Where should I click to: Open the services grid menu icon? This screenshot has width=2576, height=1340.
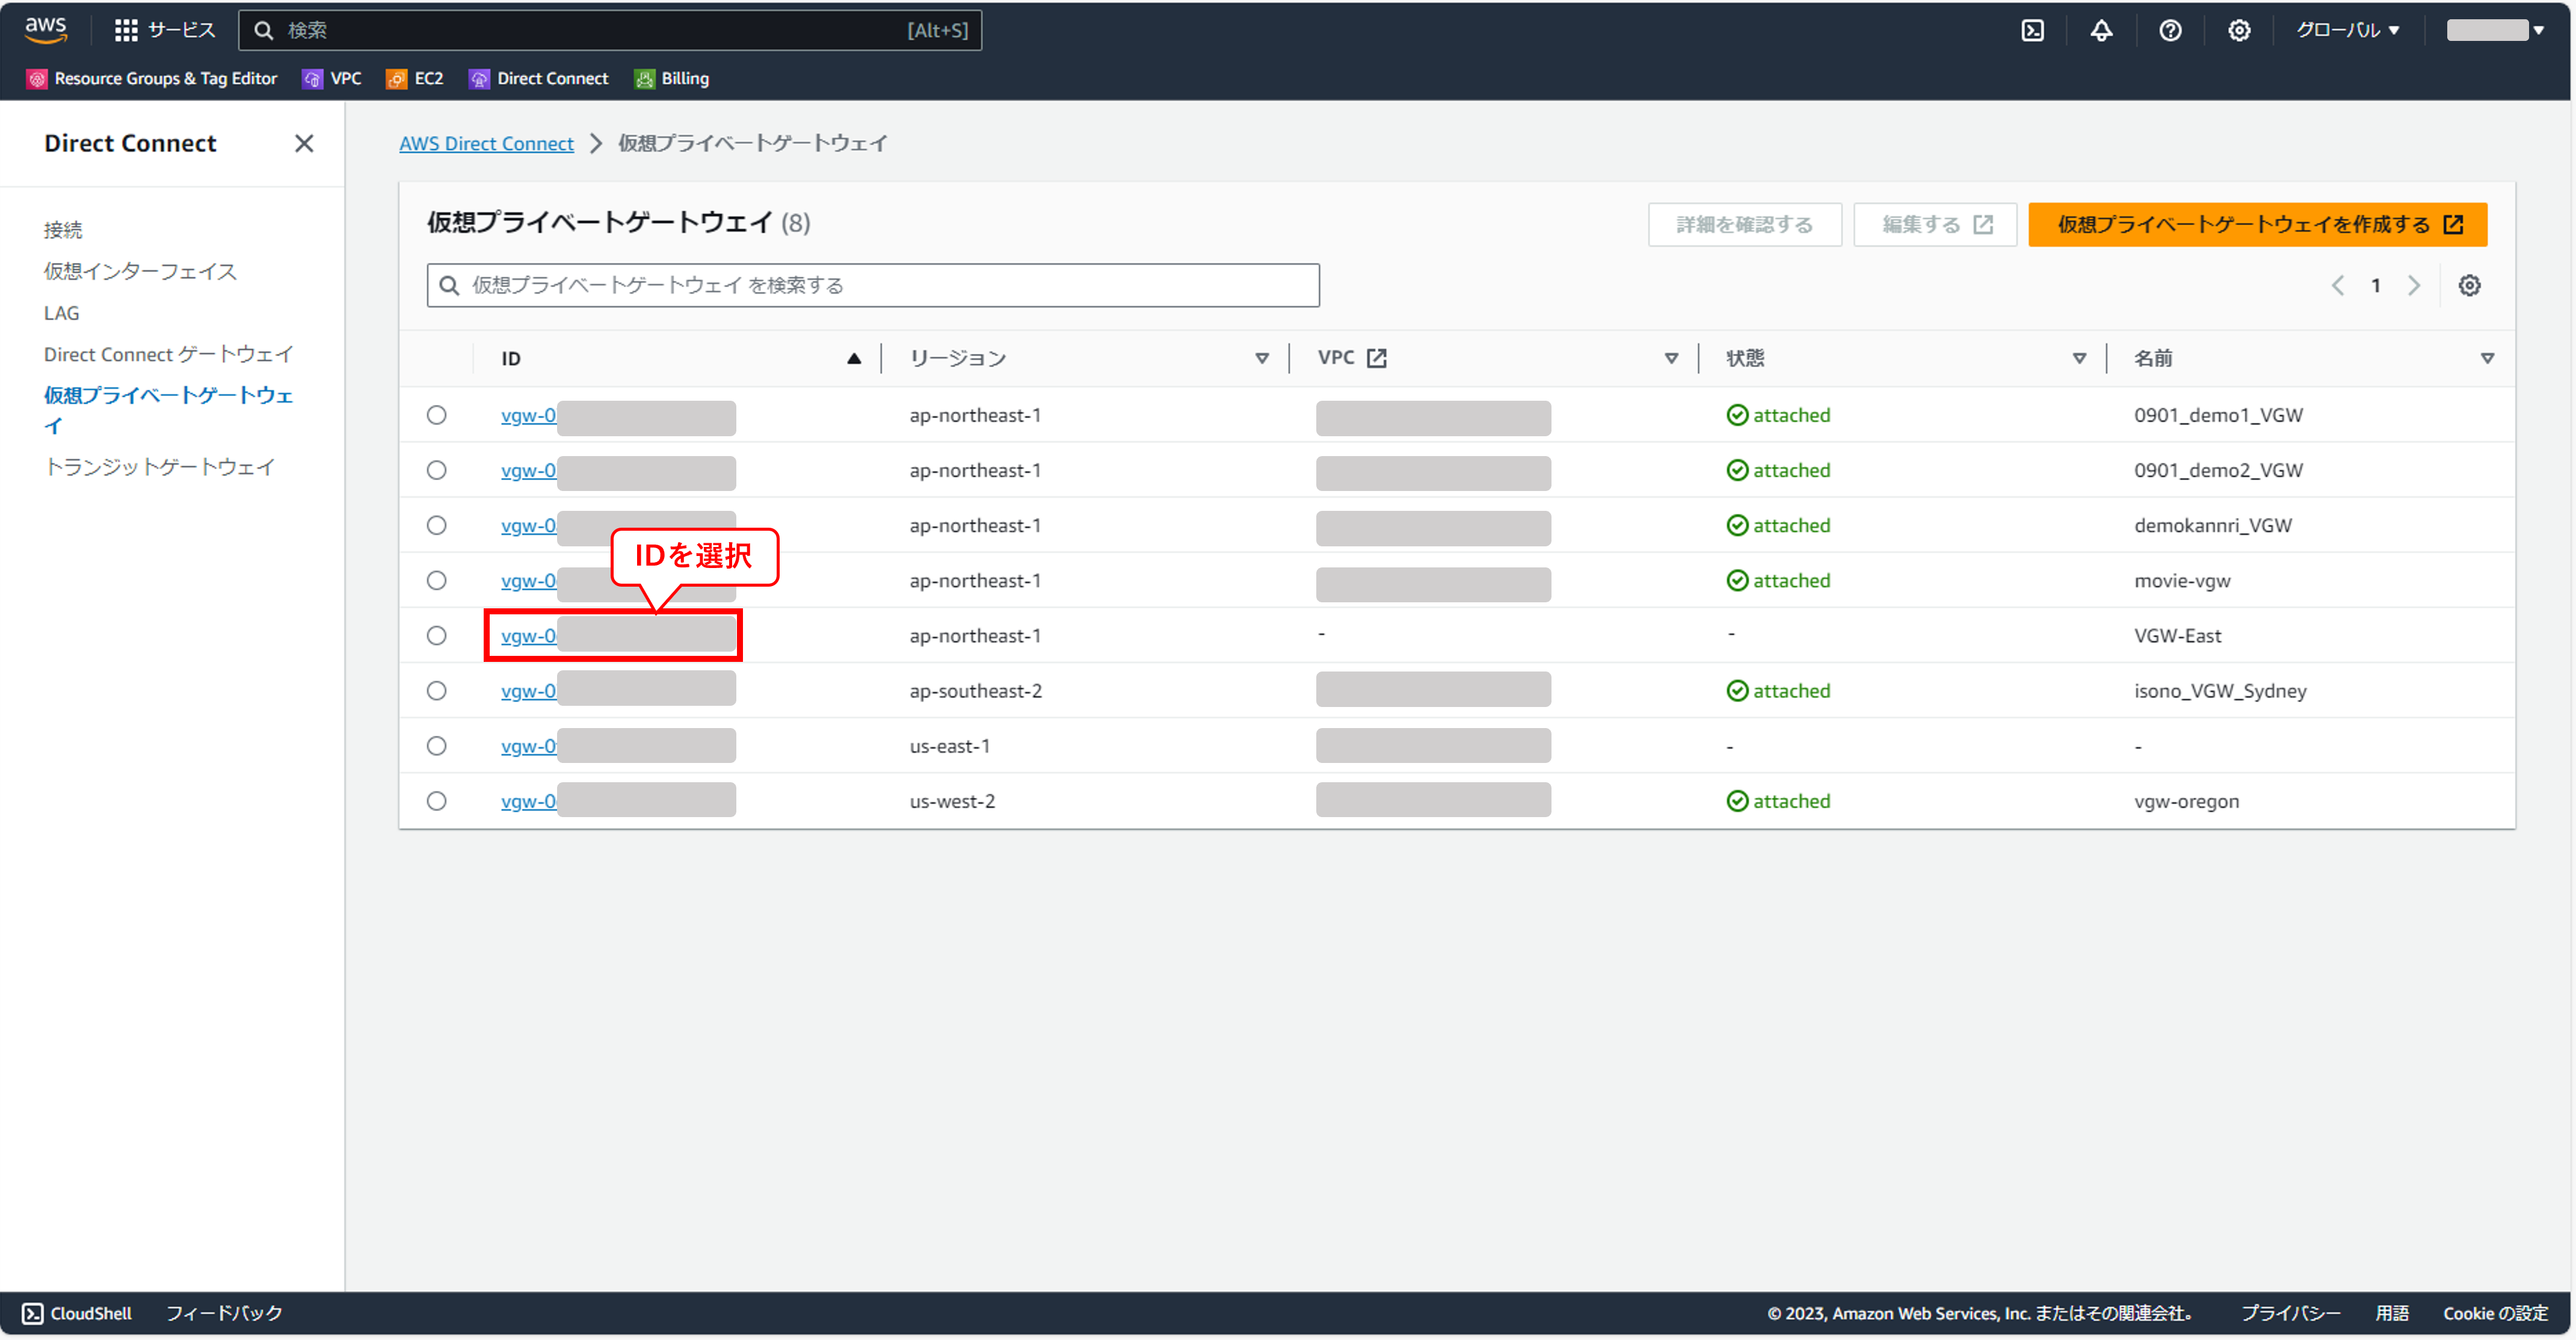tap(126, 30)
